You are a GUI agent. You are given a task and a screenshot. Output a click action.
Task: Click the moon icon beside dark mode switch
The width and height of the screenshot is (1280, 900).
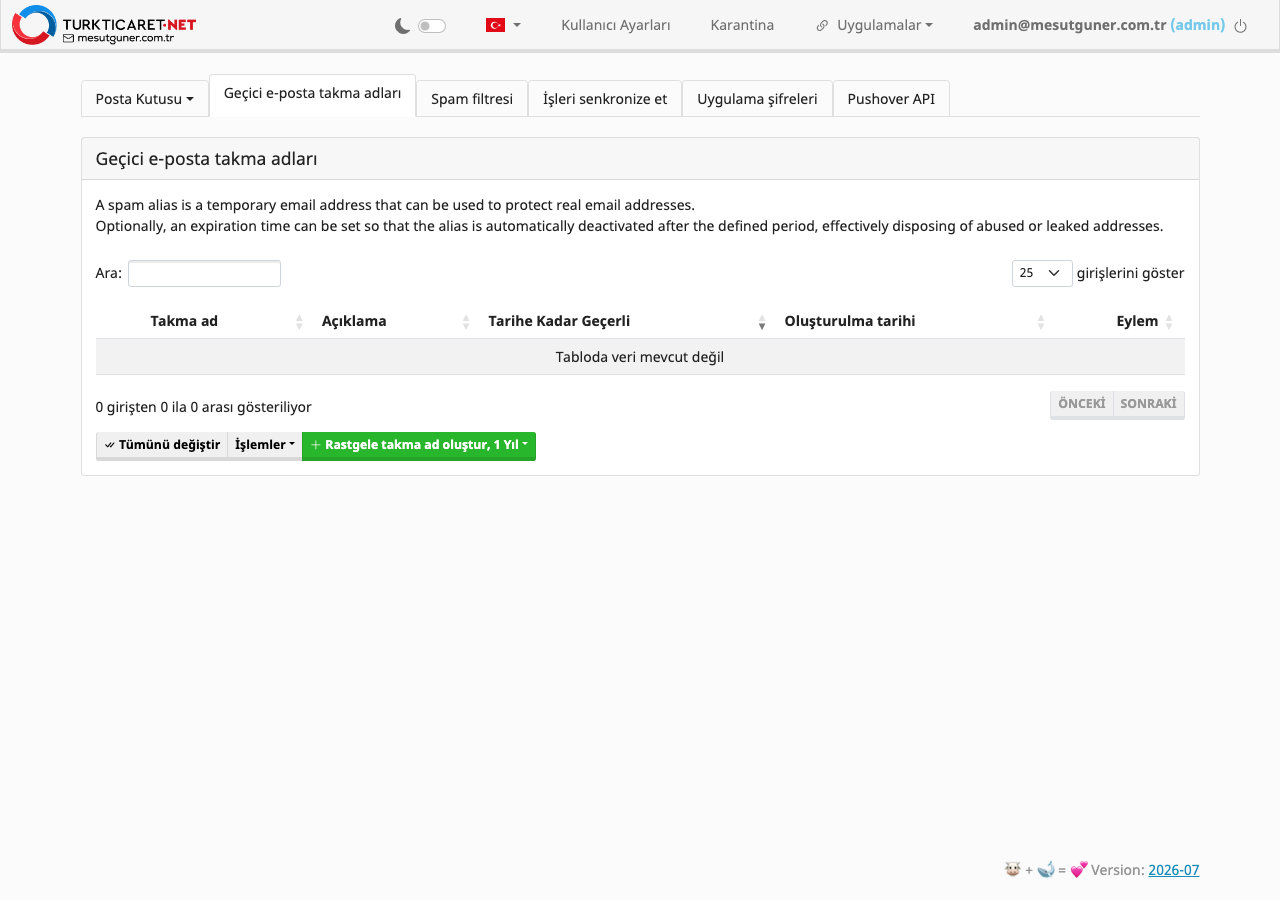[402, 26]
